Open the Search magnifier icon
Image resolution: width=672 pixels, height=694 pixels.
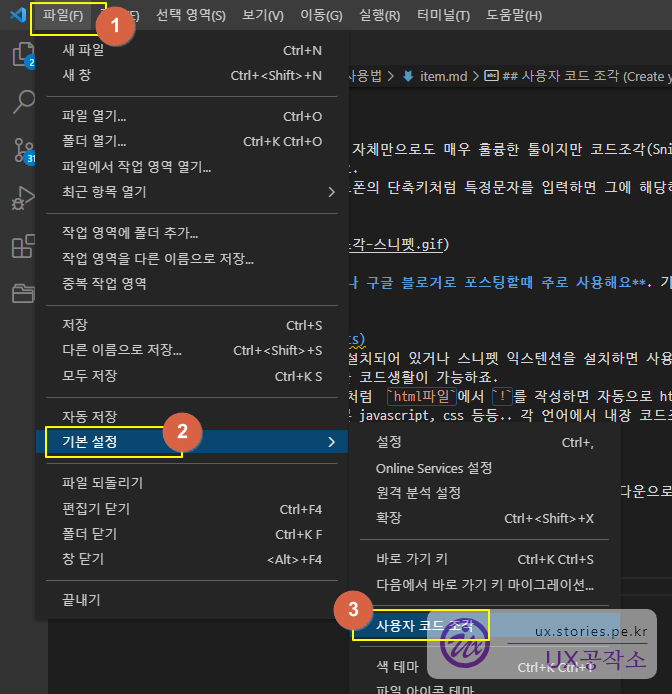[x=23, y=102]
